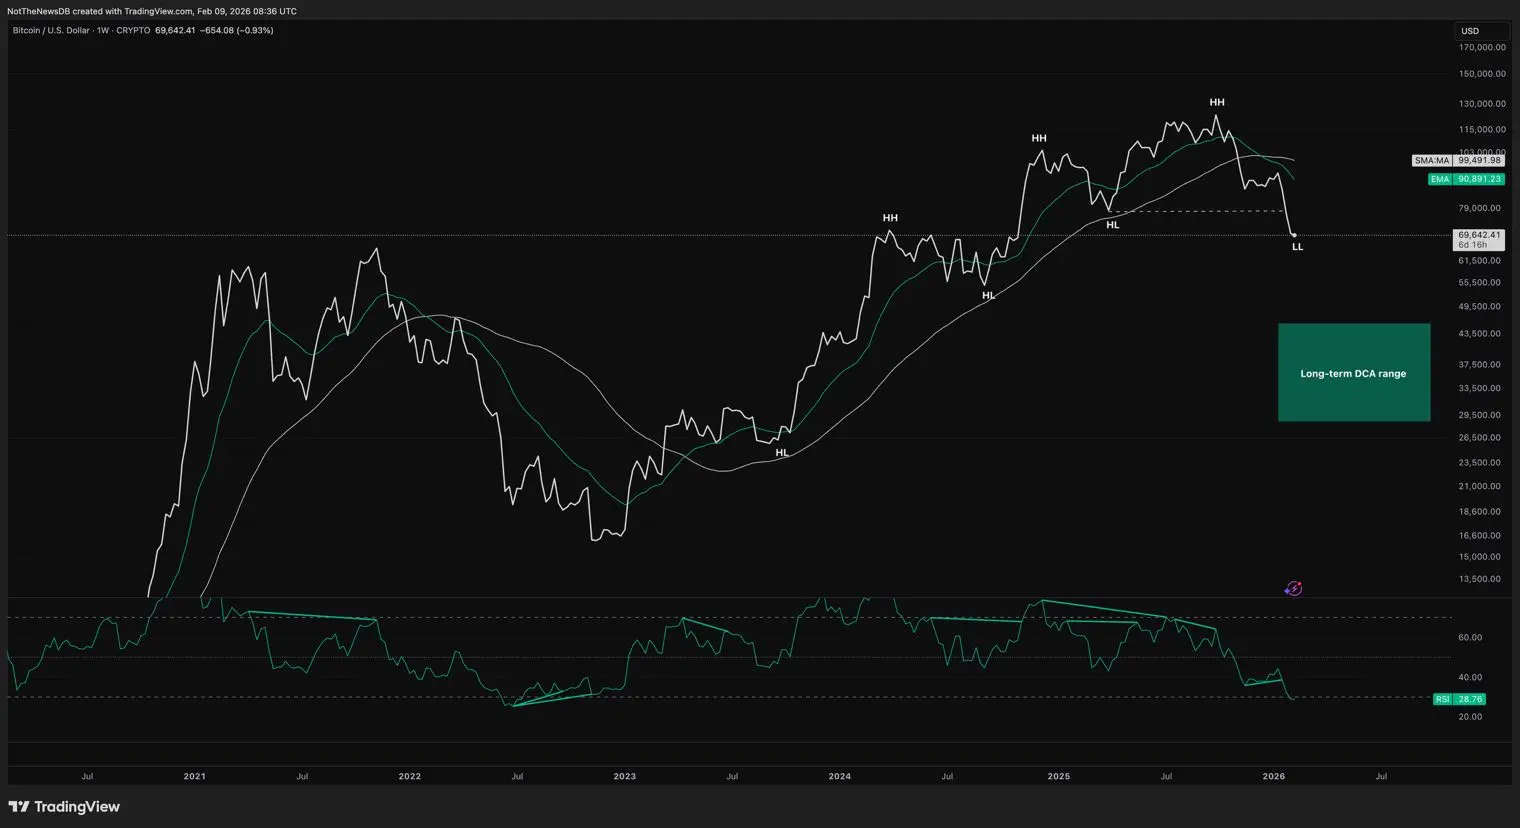Click the price change value −654.08 (−0.93%)
This screenshot has width=1520, height=828.
pos(237,31)
